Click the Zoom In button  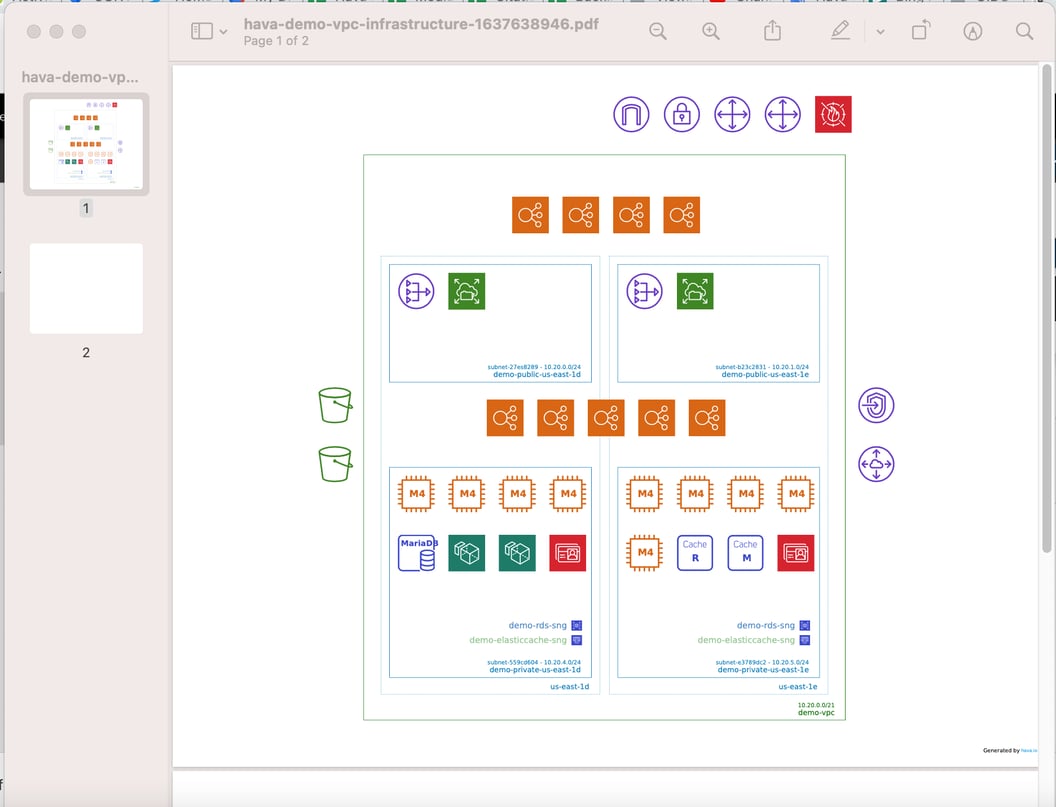(x=711, y=31)
